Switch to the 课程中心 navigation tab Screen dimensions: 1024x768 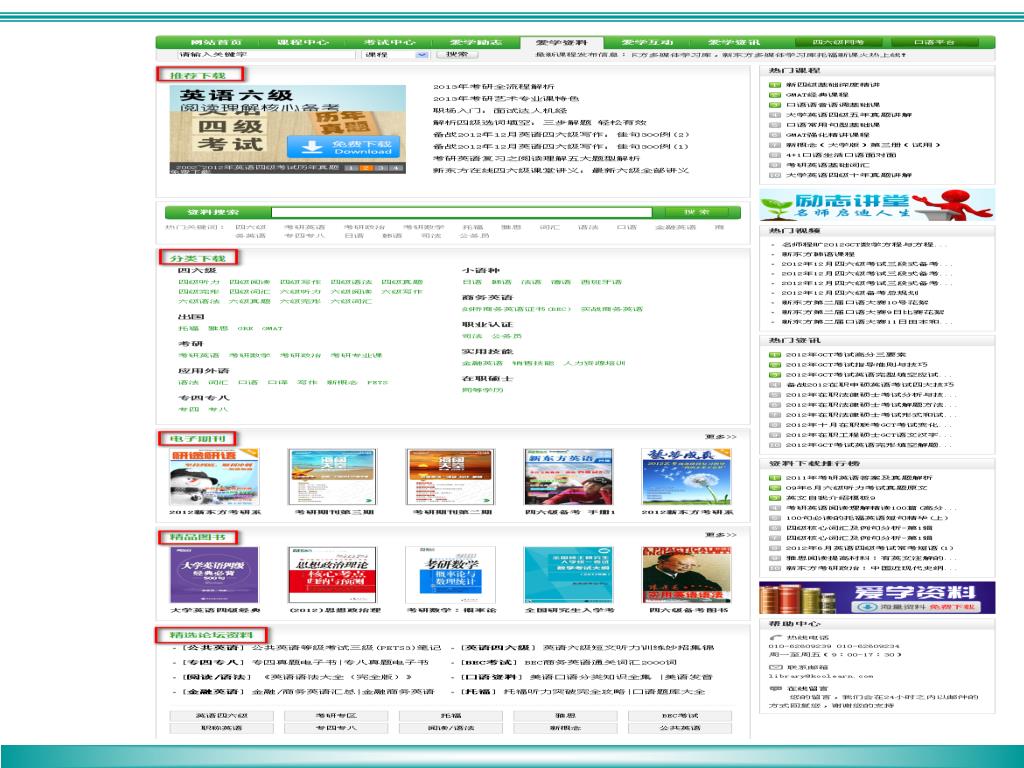click(302, 43)
